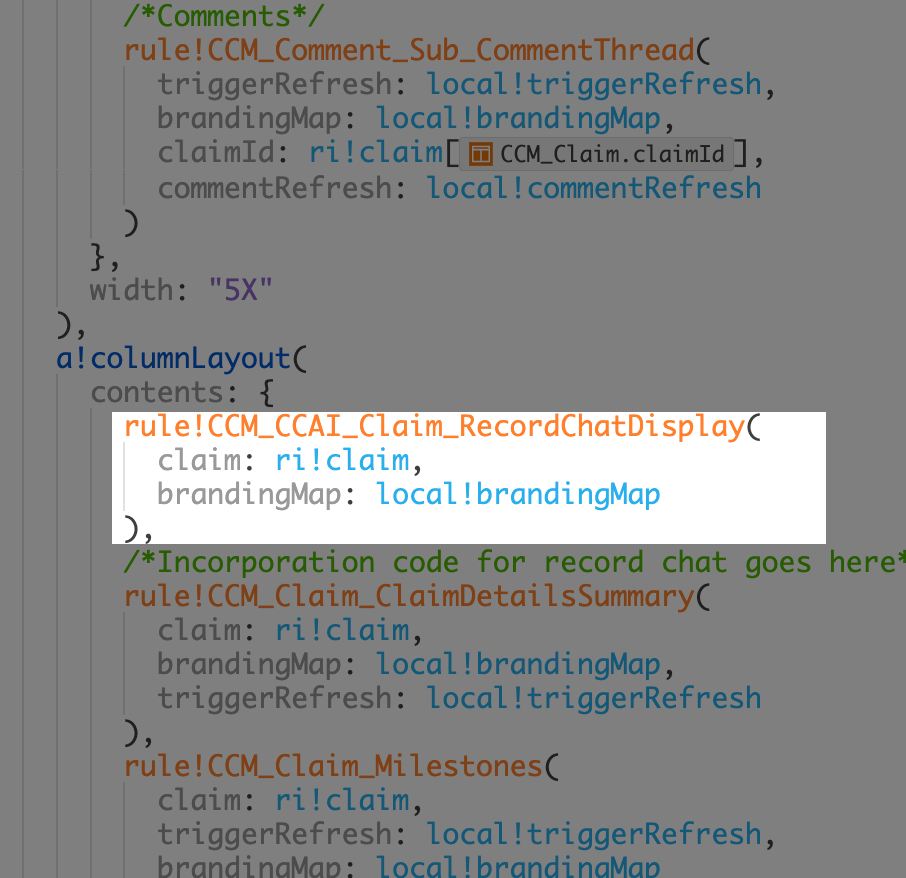The height and width of the screenshot is (878, 906).
Task: Click the CCM_Claim.claimId record field chip
Action: pyautogui.click(x=596, y=154)
